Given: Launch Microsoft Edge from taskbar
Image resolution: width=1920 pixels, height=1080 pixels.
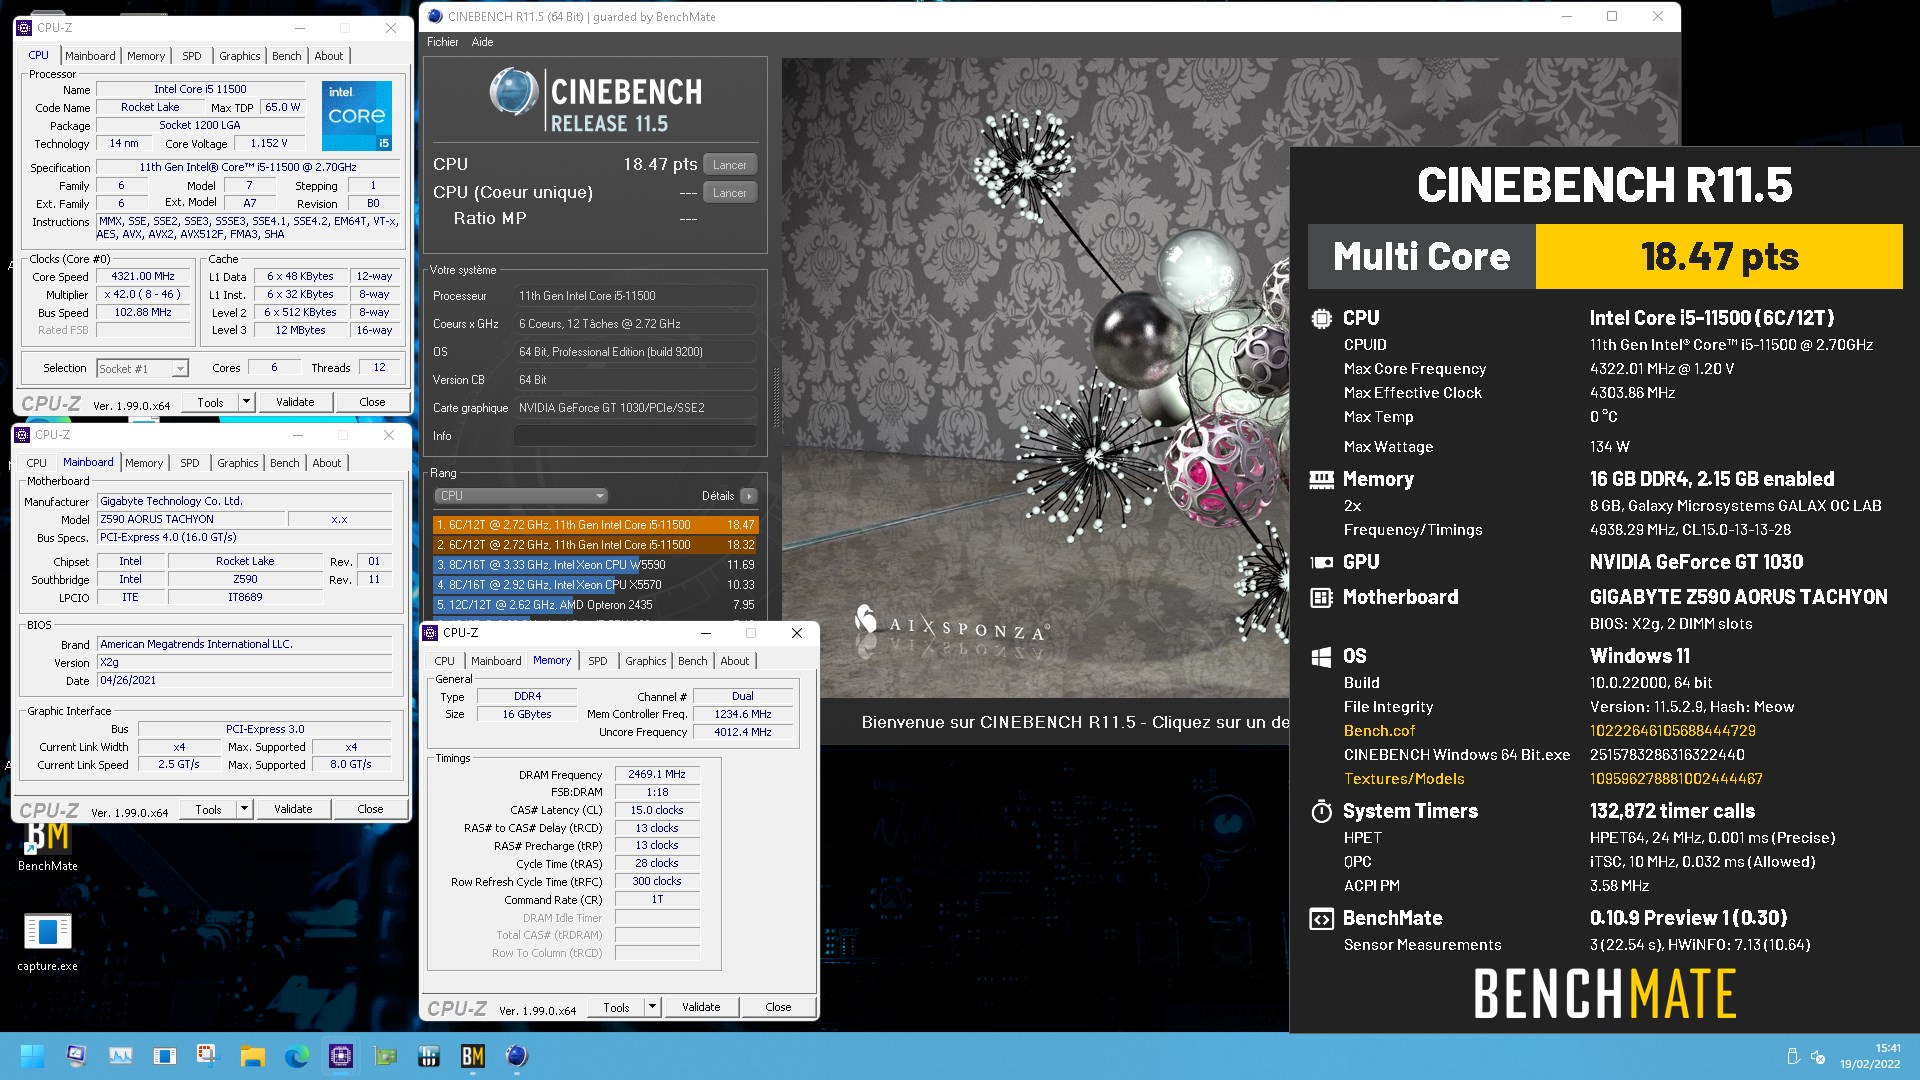Looking at the screenshot, I should point(297,1056).
